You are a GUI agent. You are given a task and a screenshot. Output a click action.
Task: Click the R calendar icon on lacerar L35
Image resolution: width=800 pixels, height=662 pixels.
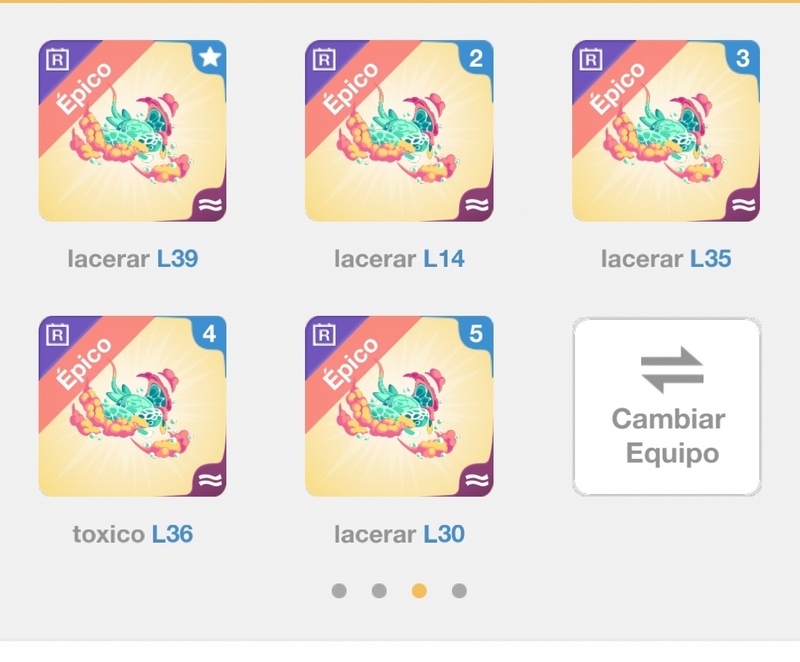point(591,59)
